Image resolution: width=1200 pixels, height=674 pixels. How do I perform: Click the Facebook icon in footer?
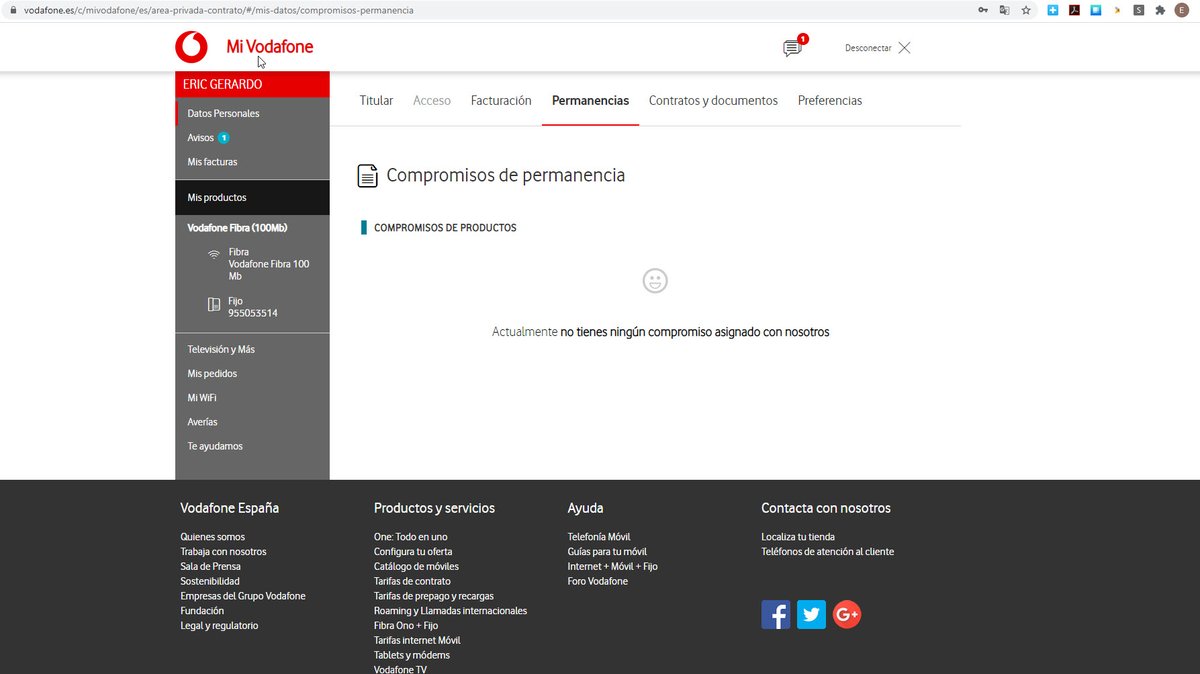pyautogui.click(x=776, y=614)
